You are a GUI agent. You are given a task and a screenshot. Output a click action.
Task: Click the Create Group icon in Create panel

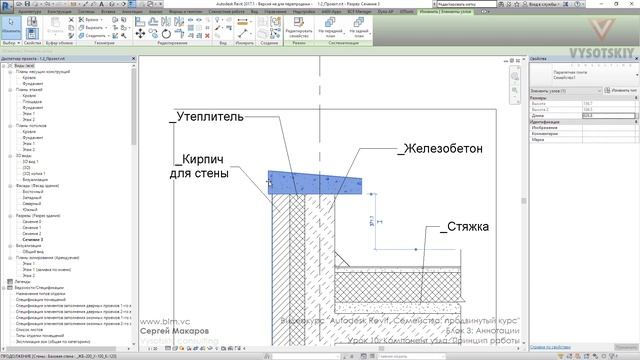[x=276, y=22]
